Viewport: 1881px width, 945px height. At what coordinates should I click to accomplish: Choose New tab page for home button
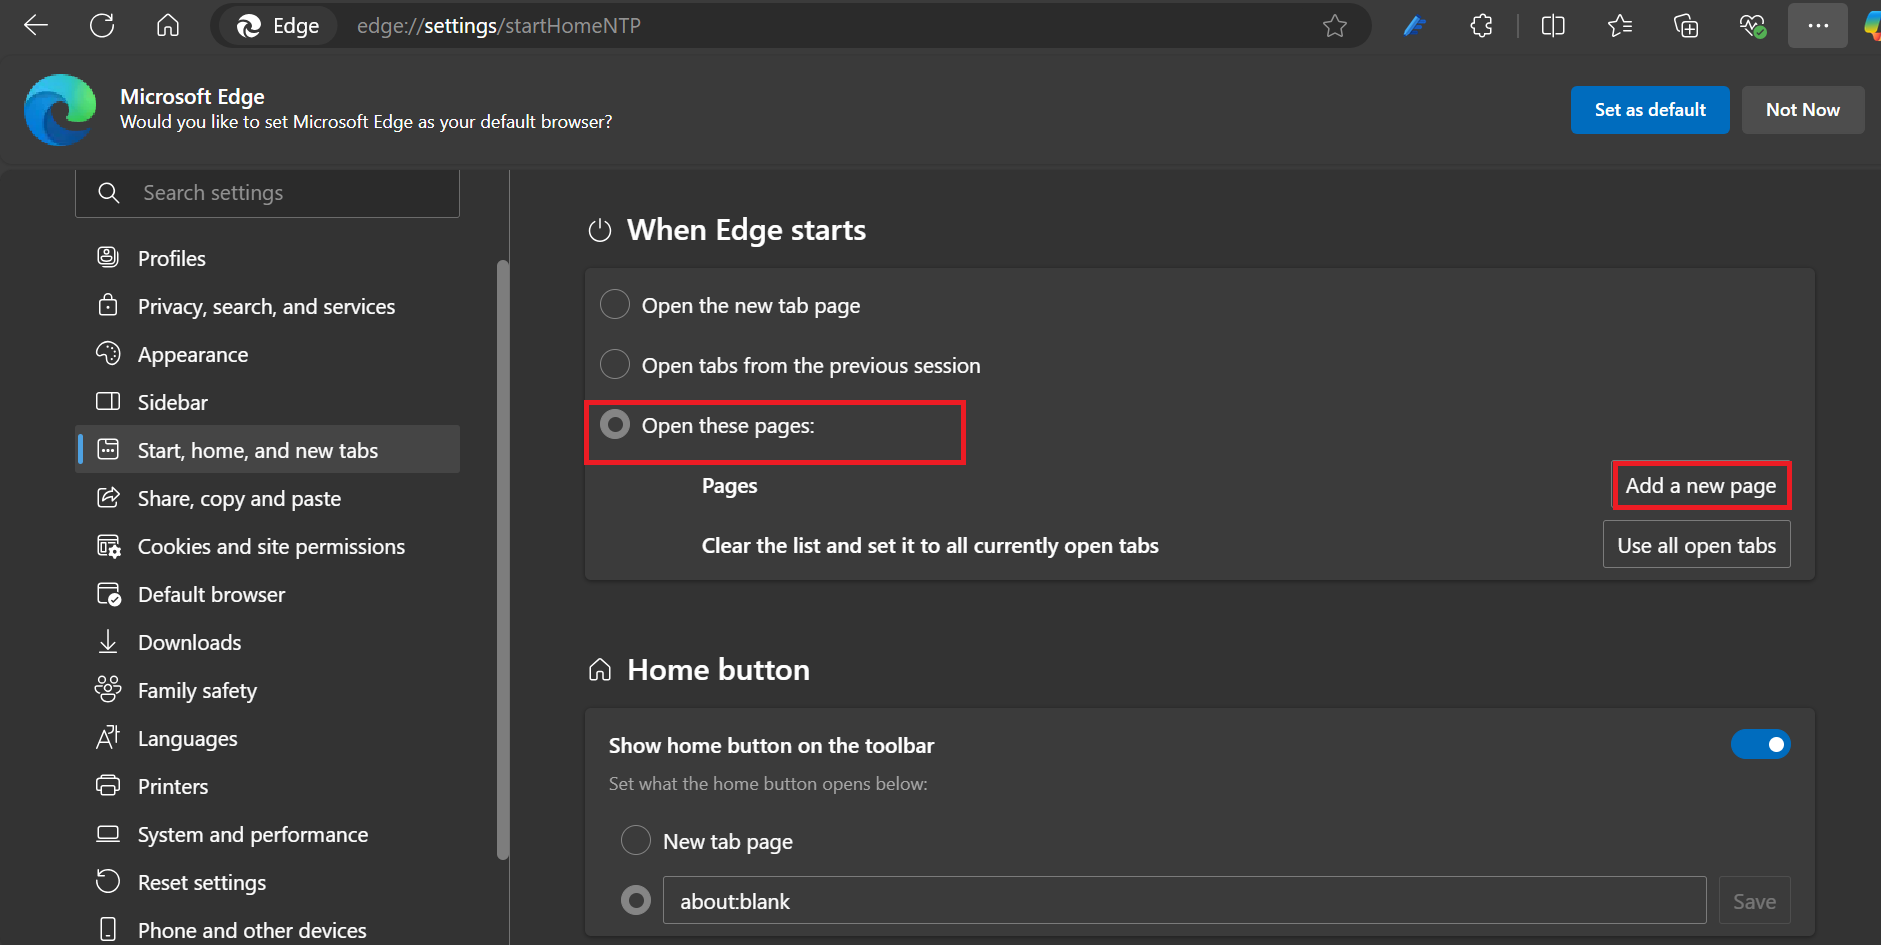[x=636, y=840]
